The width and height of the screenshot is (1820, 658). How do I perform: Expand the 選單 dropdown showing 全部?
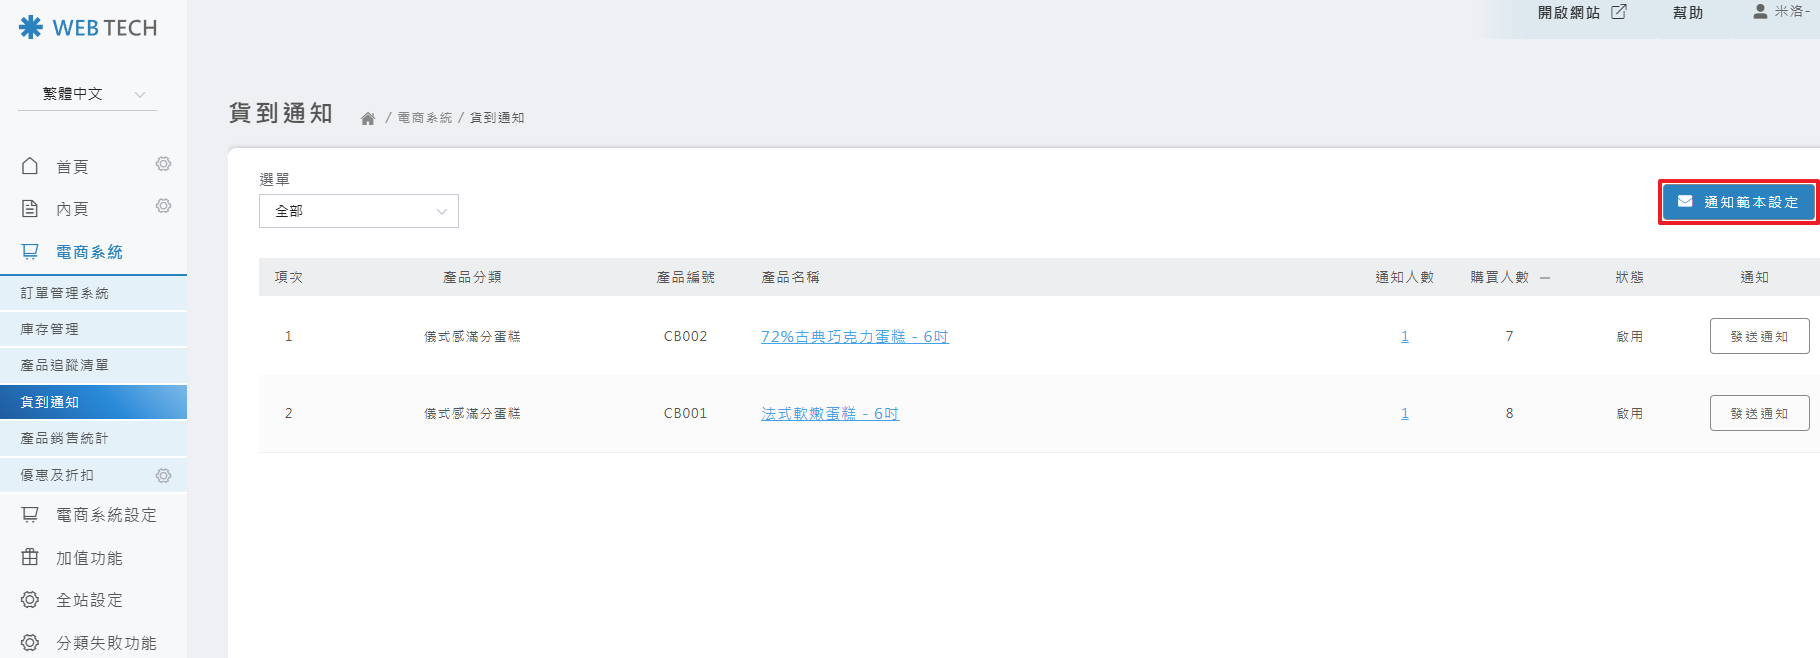(358, 211)
